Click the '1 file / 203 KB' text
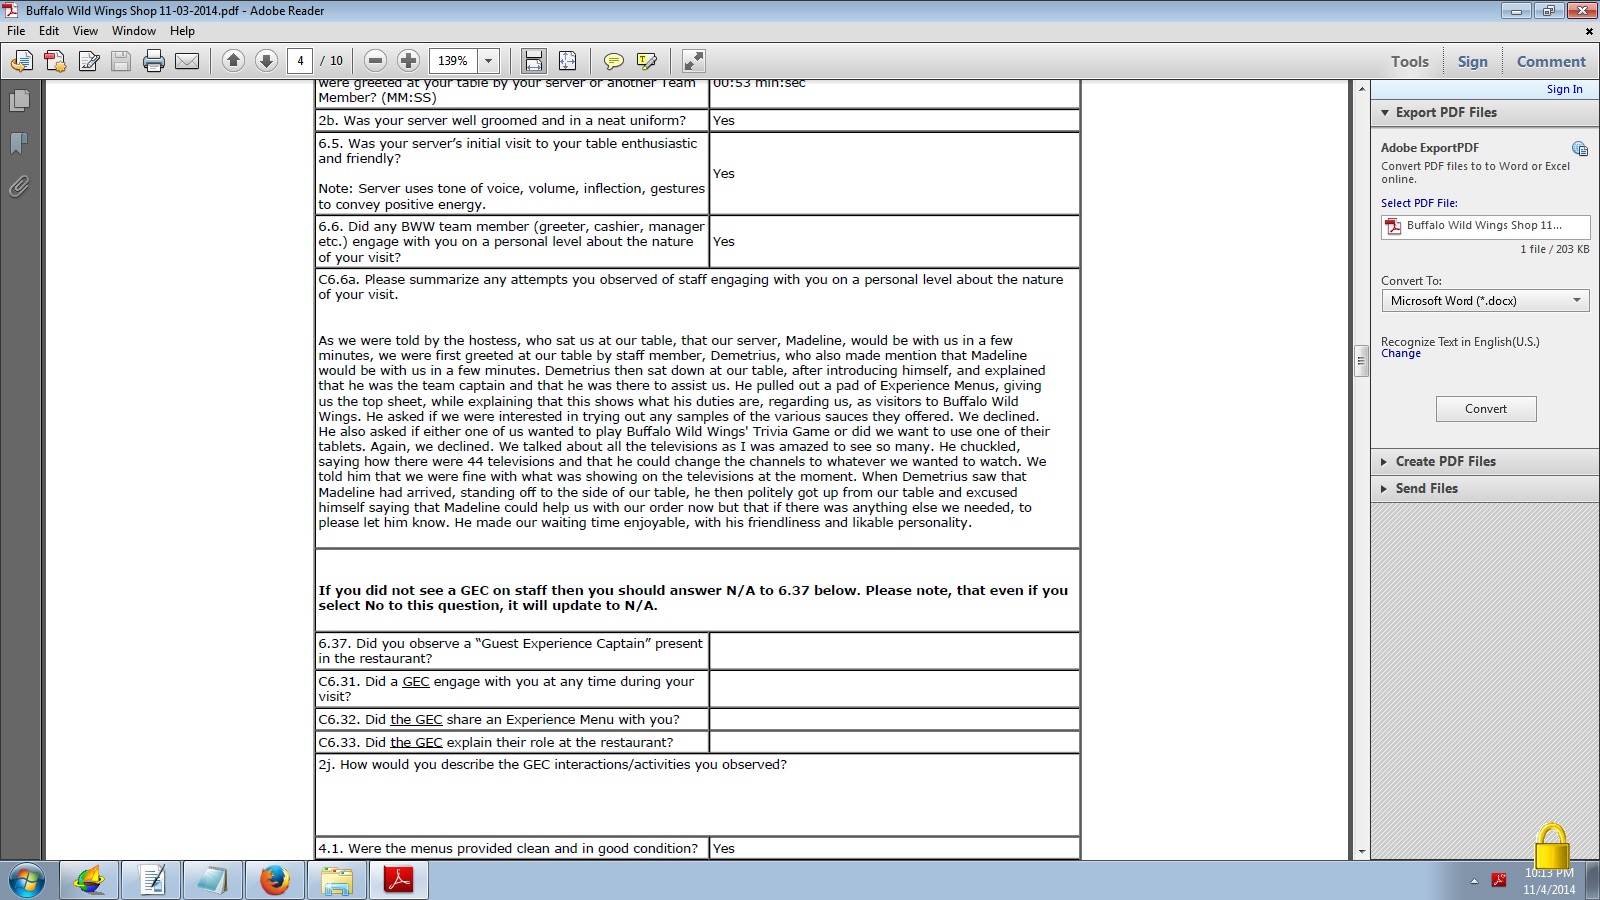This screenshot has width=1600, height=900. tap(1554, 249)
